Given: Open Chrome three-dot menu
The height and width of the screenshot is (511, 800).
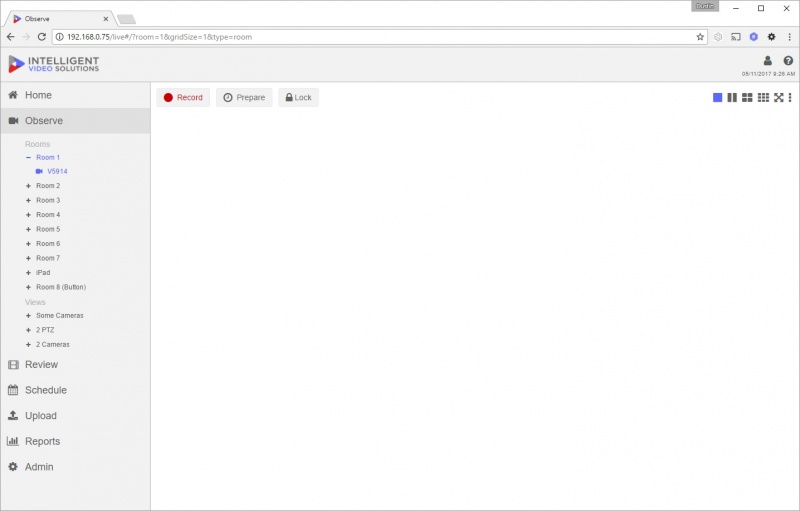Looking at the screenshot, I should 789,37.
